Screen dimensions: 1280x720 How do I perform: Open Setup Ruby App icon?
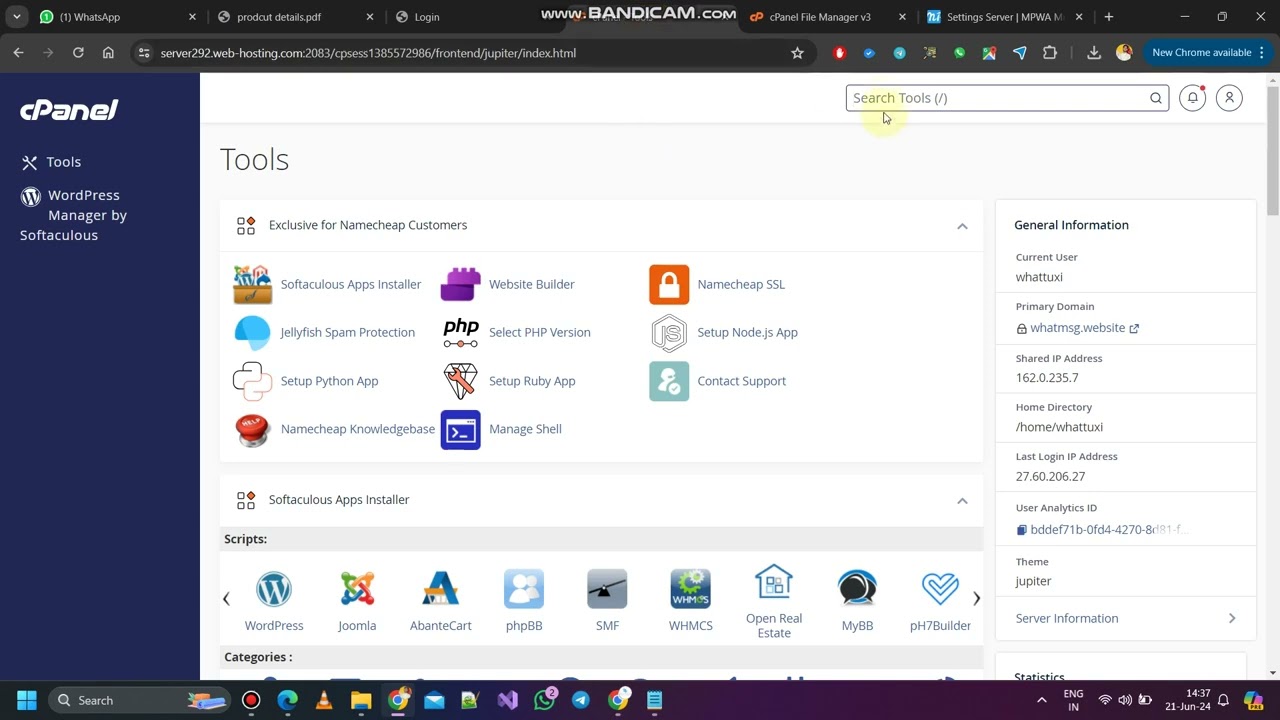[x=460, y=381]
